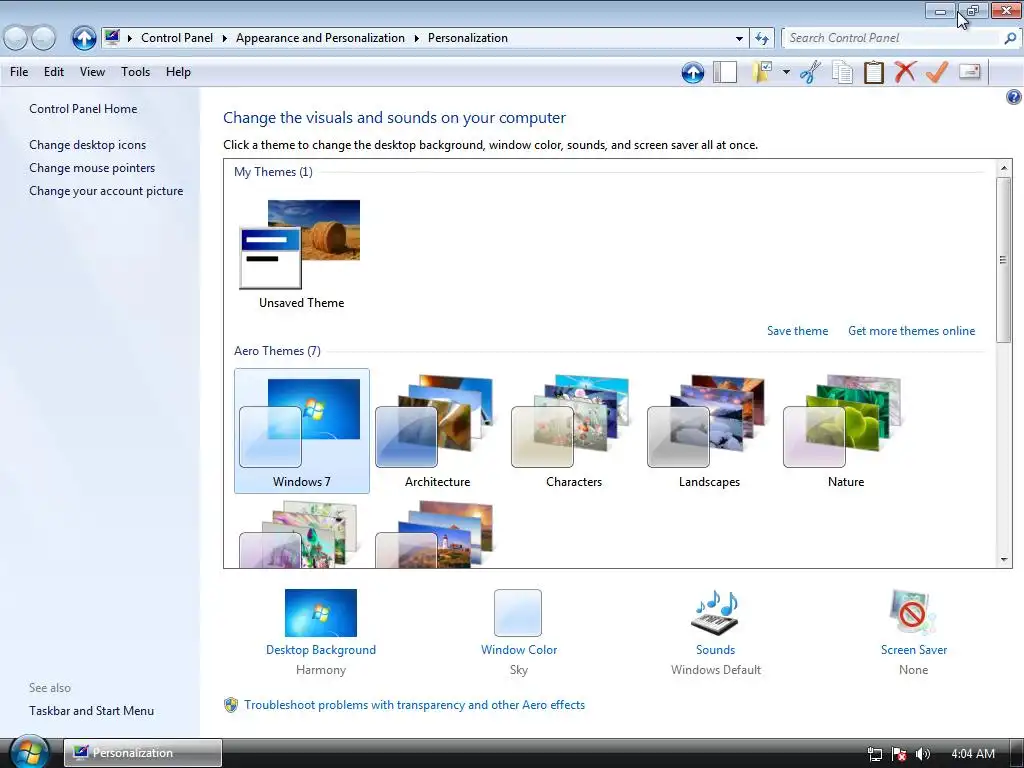Click the Copy toolbar icon
Screen dimensions: 1024x768
coord(842,72)
